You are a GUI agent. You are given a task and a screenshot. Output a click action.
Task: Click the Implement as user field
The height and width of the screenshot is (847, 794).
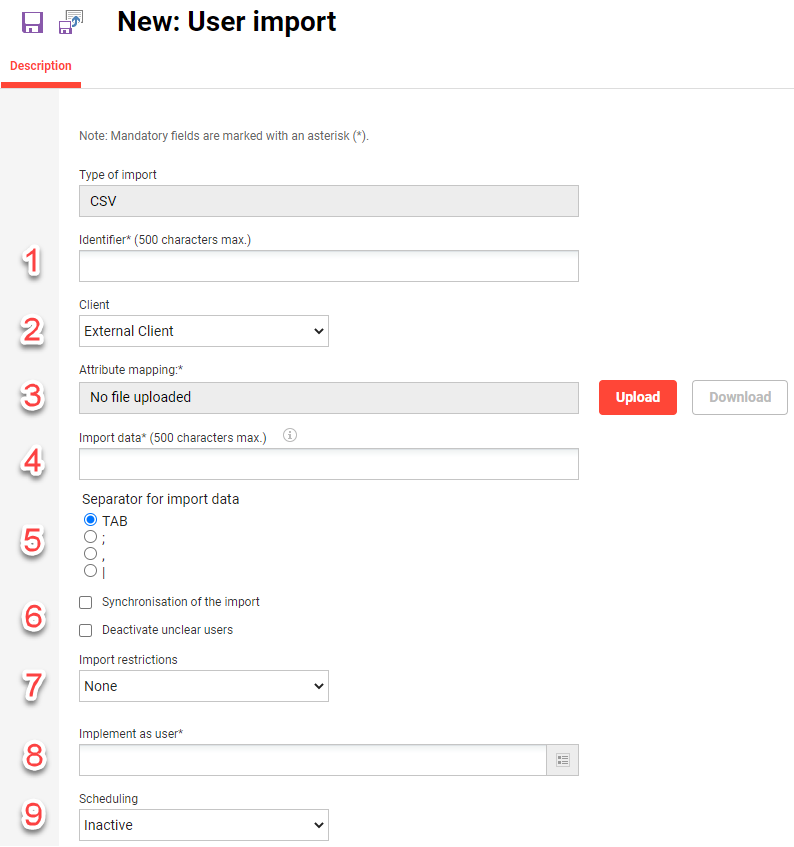(312, 760)
